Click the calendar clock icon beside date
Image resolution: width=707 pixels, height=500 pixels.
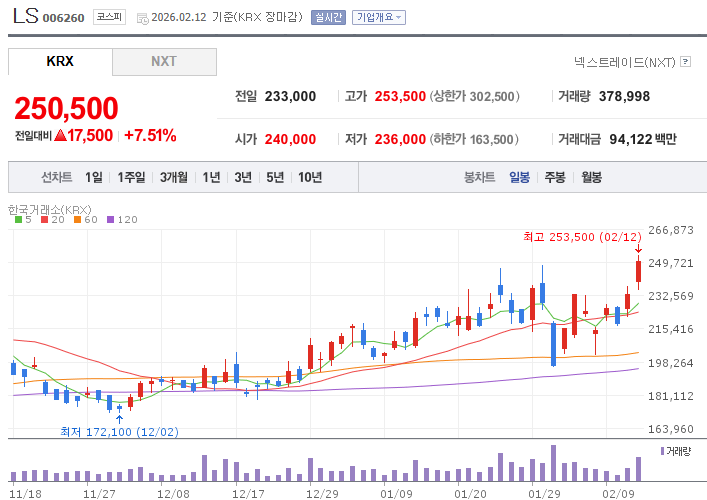point(142,18)
